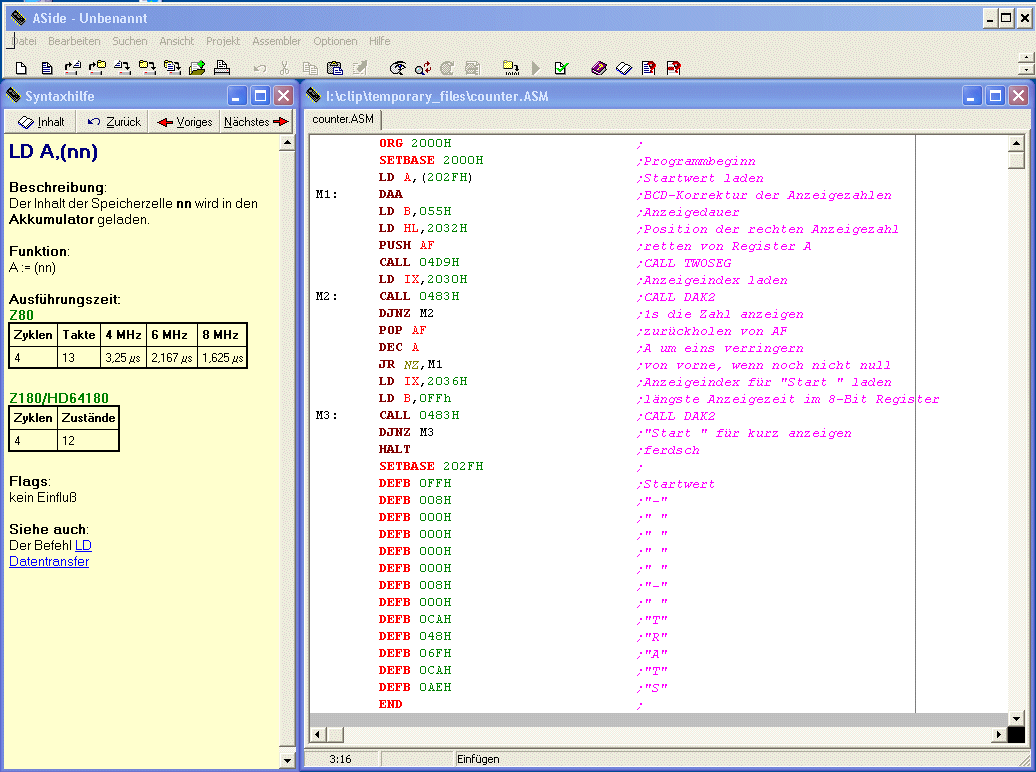Go to previous topic with Voriges button
1036x772 pixels.
tap(185, 122)
